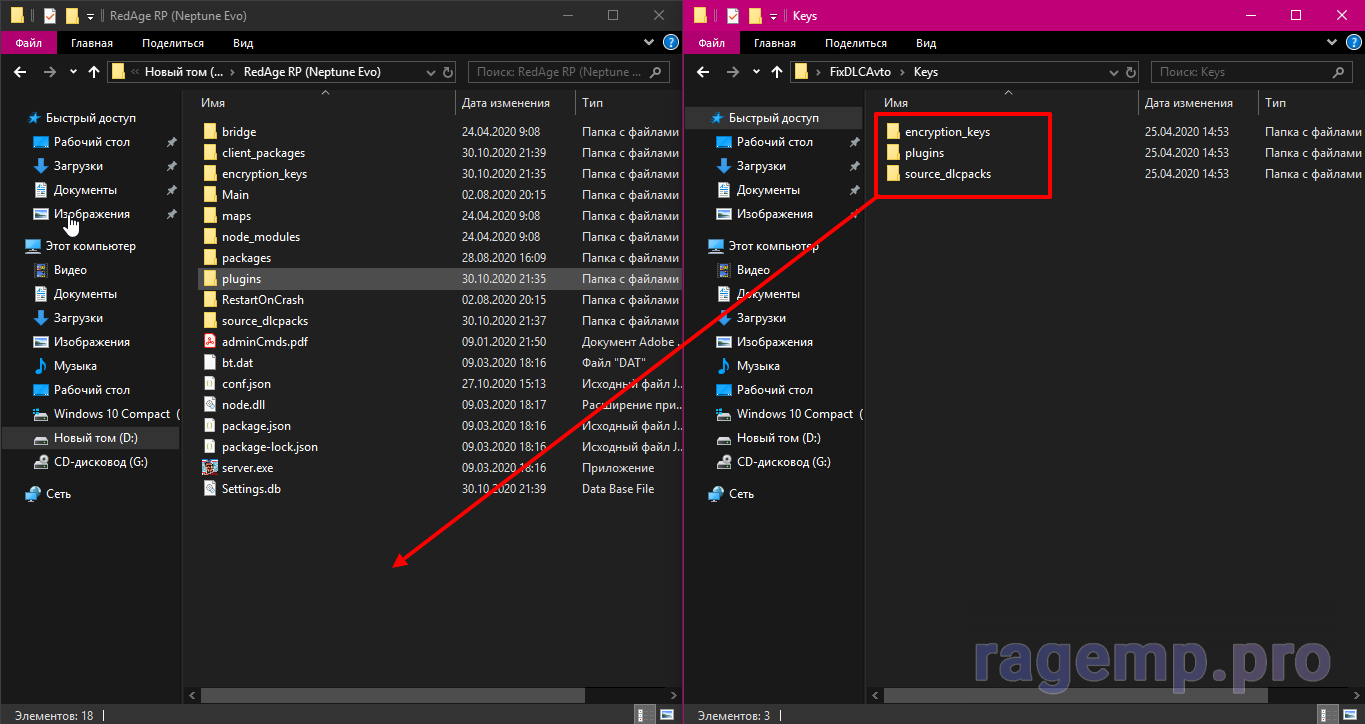Expand ribbon in Keys window
The height and width of the screenshot is (724, 1365).
[x=1332, y=42]
